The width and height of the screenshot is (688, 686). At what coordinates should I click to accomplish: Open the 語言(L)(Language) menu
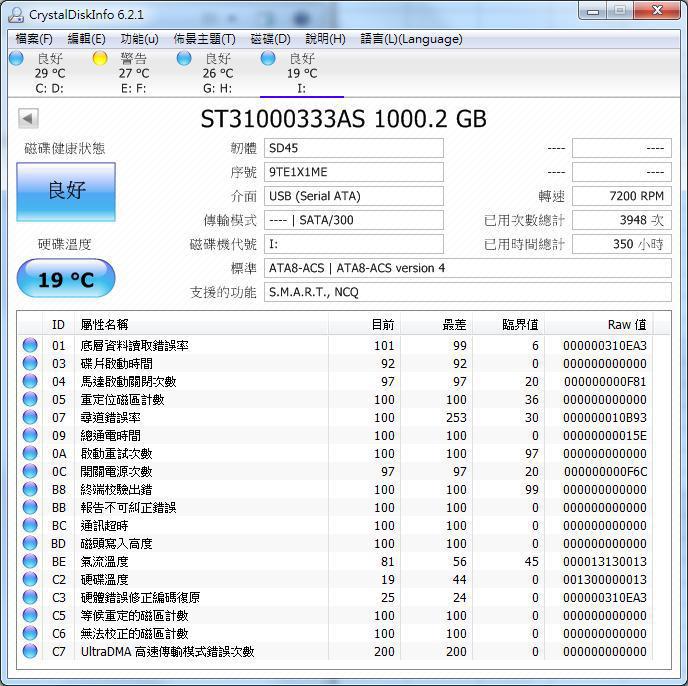coord(411,39)
